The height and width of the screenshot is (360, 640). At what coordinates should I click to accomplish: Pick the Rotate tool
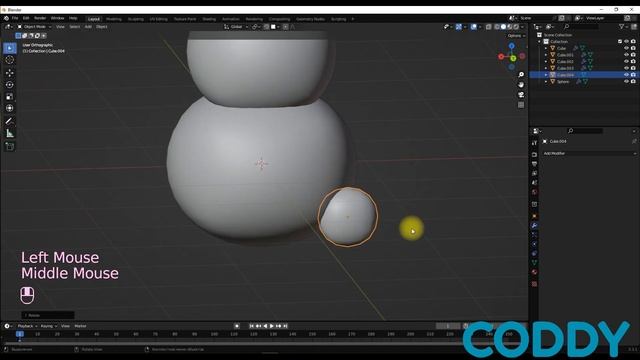tap(10, 84)
